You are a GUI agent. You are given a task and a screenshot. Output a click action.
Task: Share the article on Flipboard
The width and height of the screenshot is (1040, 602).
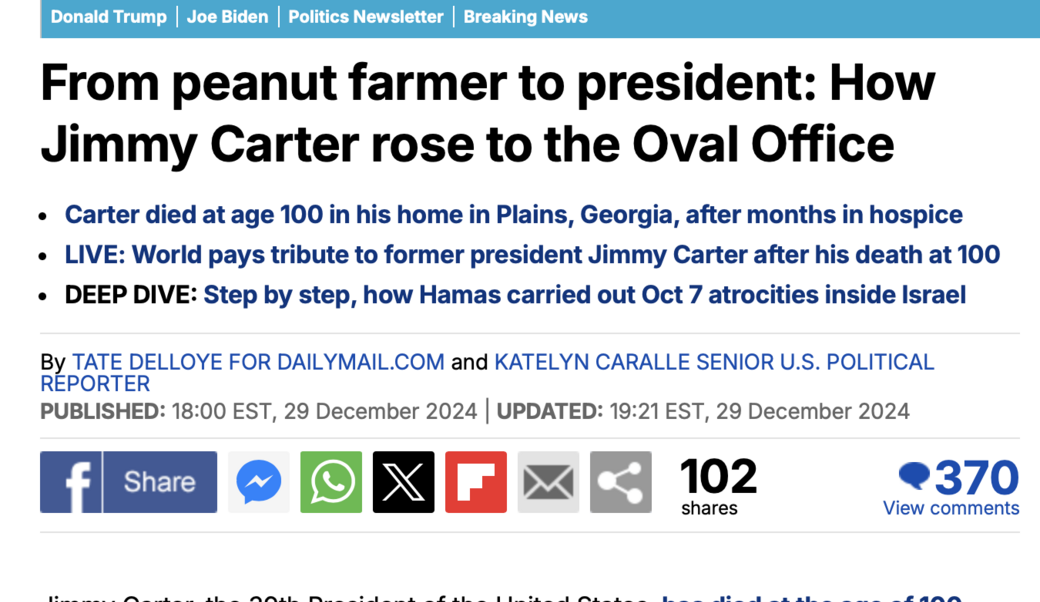[x=475, y=482]
